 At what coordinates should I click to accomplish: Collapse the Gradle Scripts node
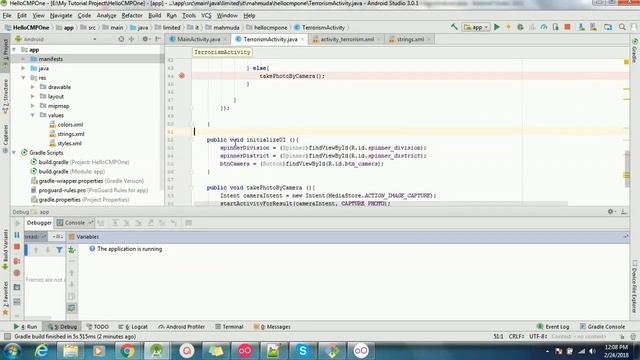(14, 153)
